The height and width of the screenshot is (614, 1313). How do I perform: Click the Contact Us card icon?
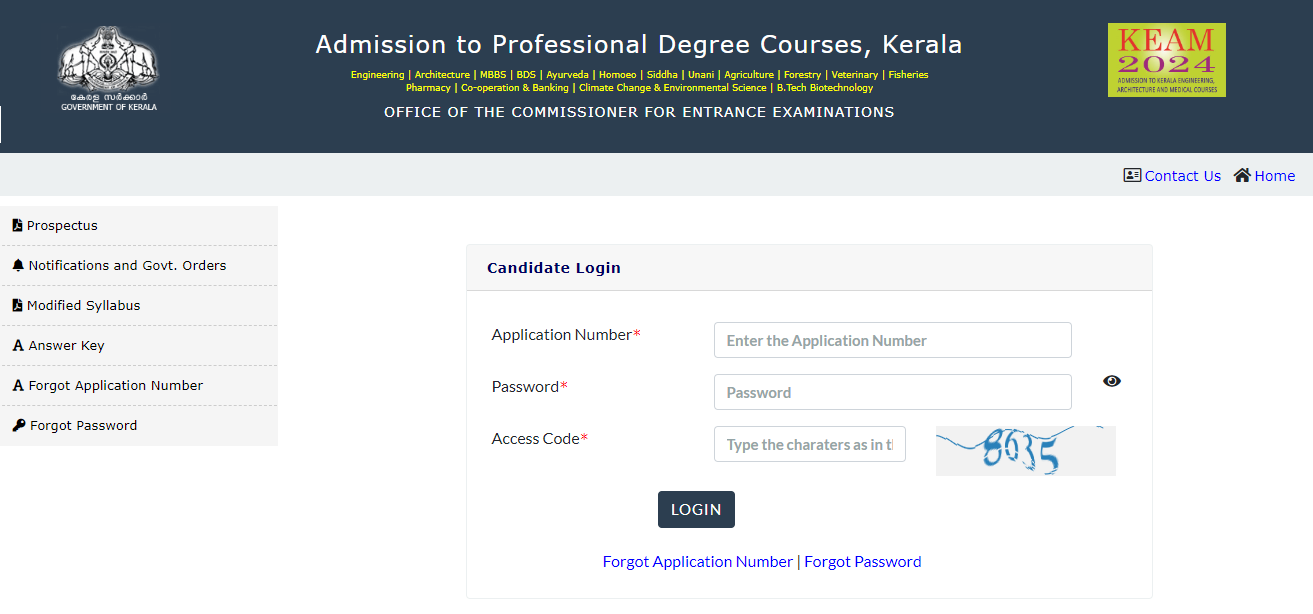(x=1132, y=175)
